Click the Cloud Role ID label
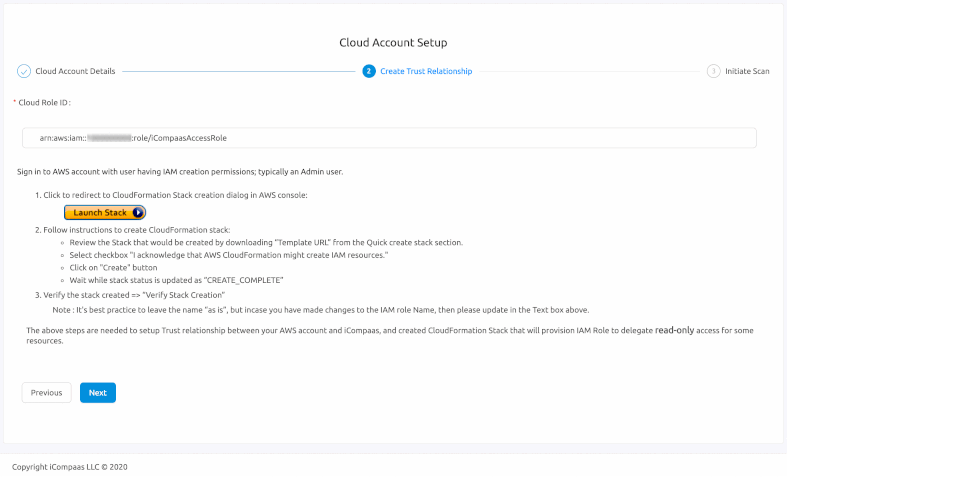The image size is (960, 490). pyautogui.click(x=44, y=102)
